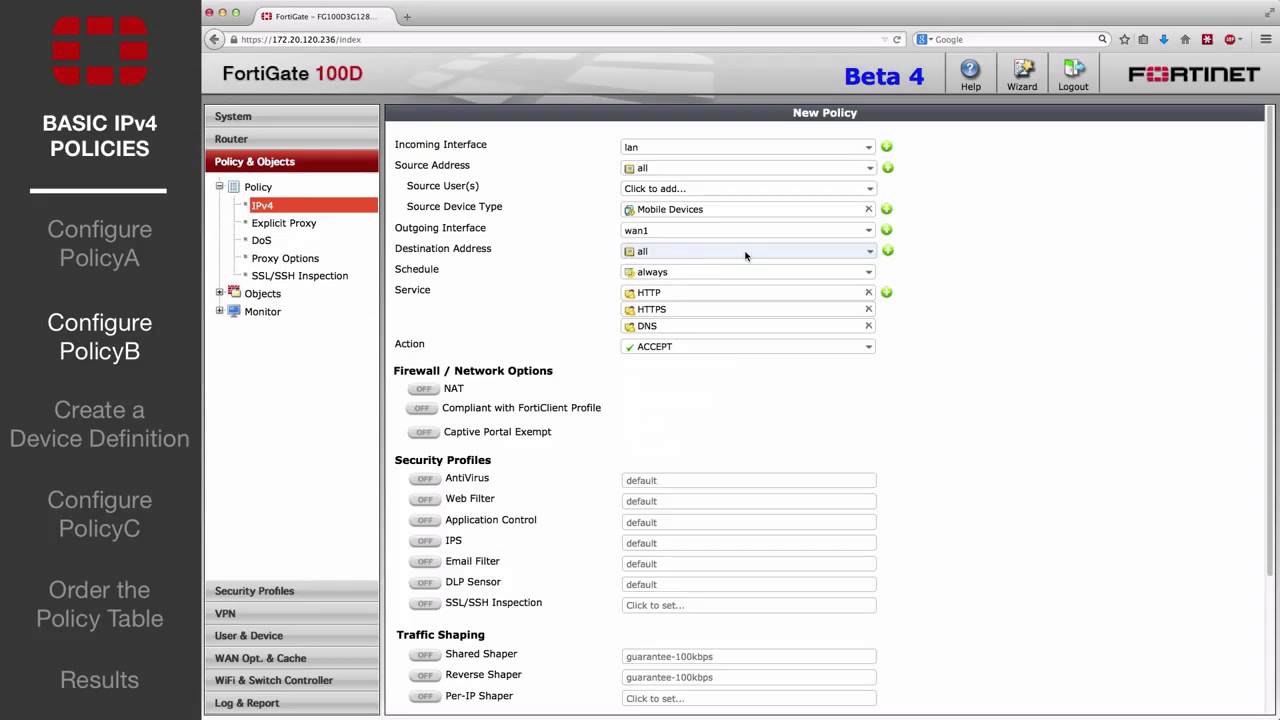Viewport: 1280px width, 720px height.
Task: Open the Log & Report section
Action: [292, 703]
